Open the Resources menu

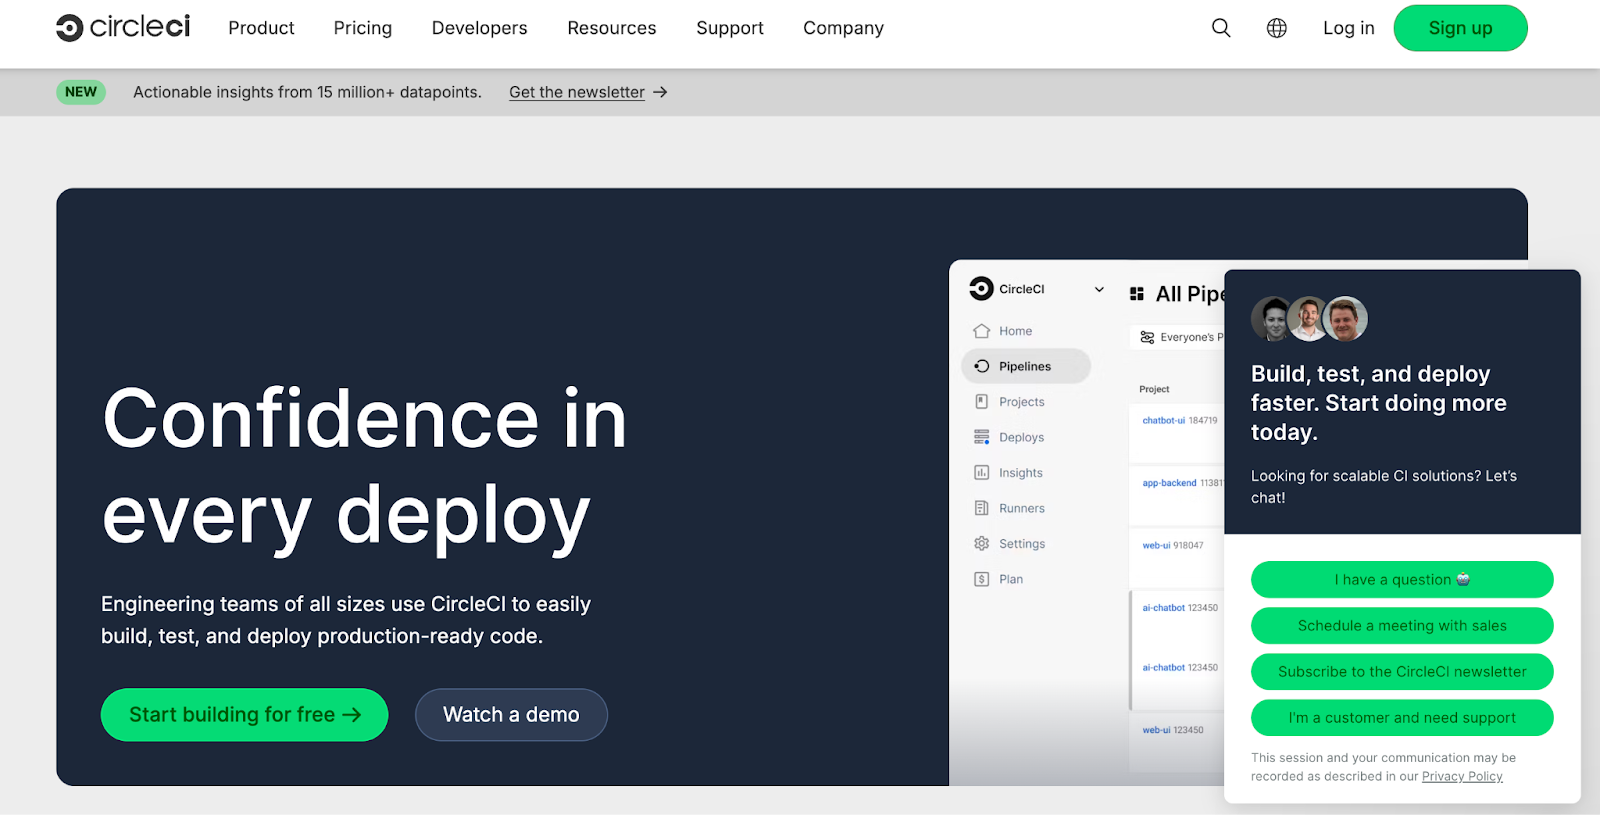[x=612, y=28]
